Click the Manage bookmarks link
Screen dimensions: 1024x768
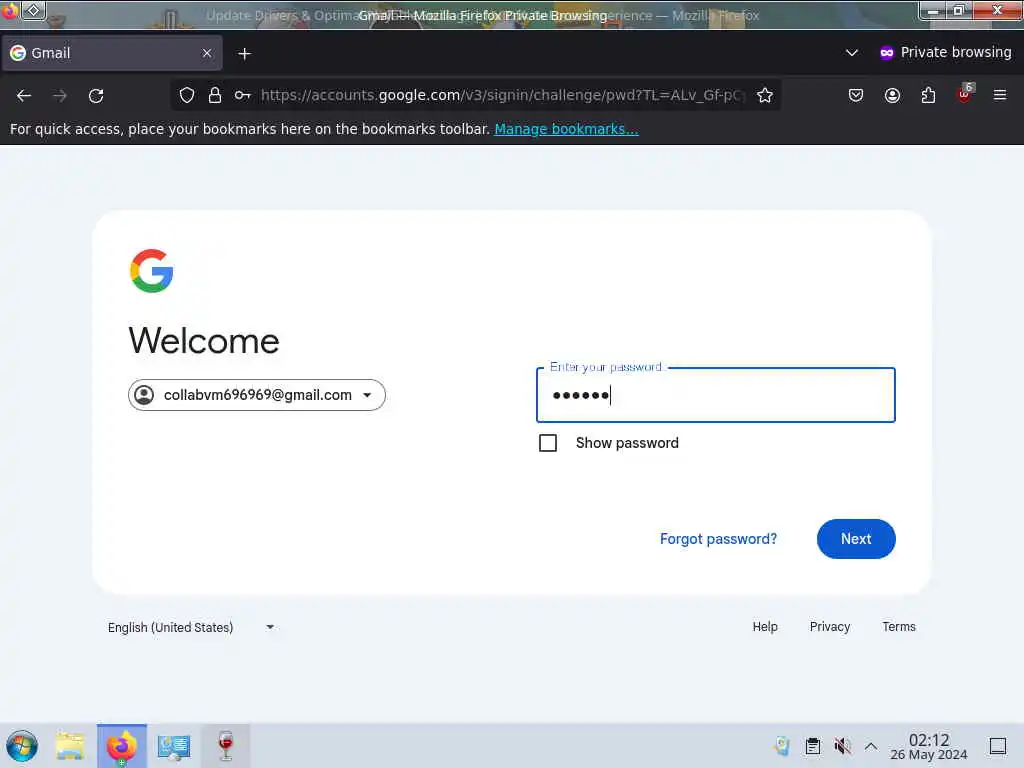click(566, 129)
